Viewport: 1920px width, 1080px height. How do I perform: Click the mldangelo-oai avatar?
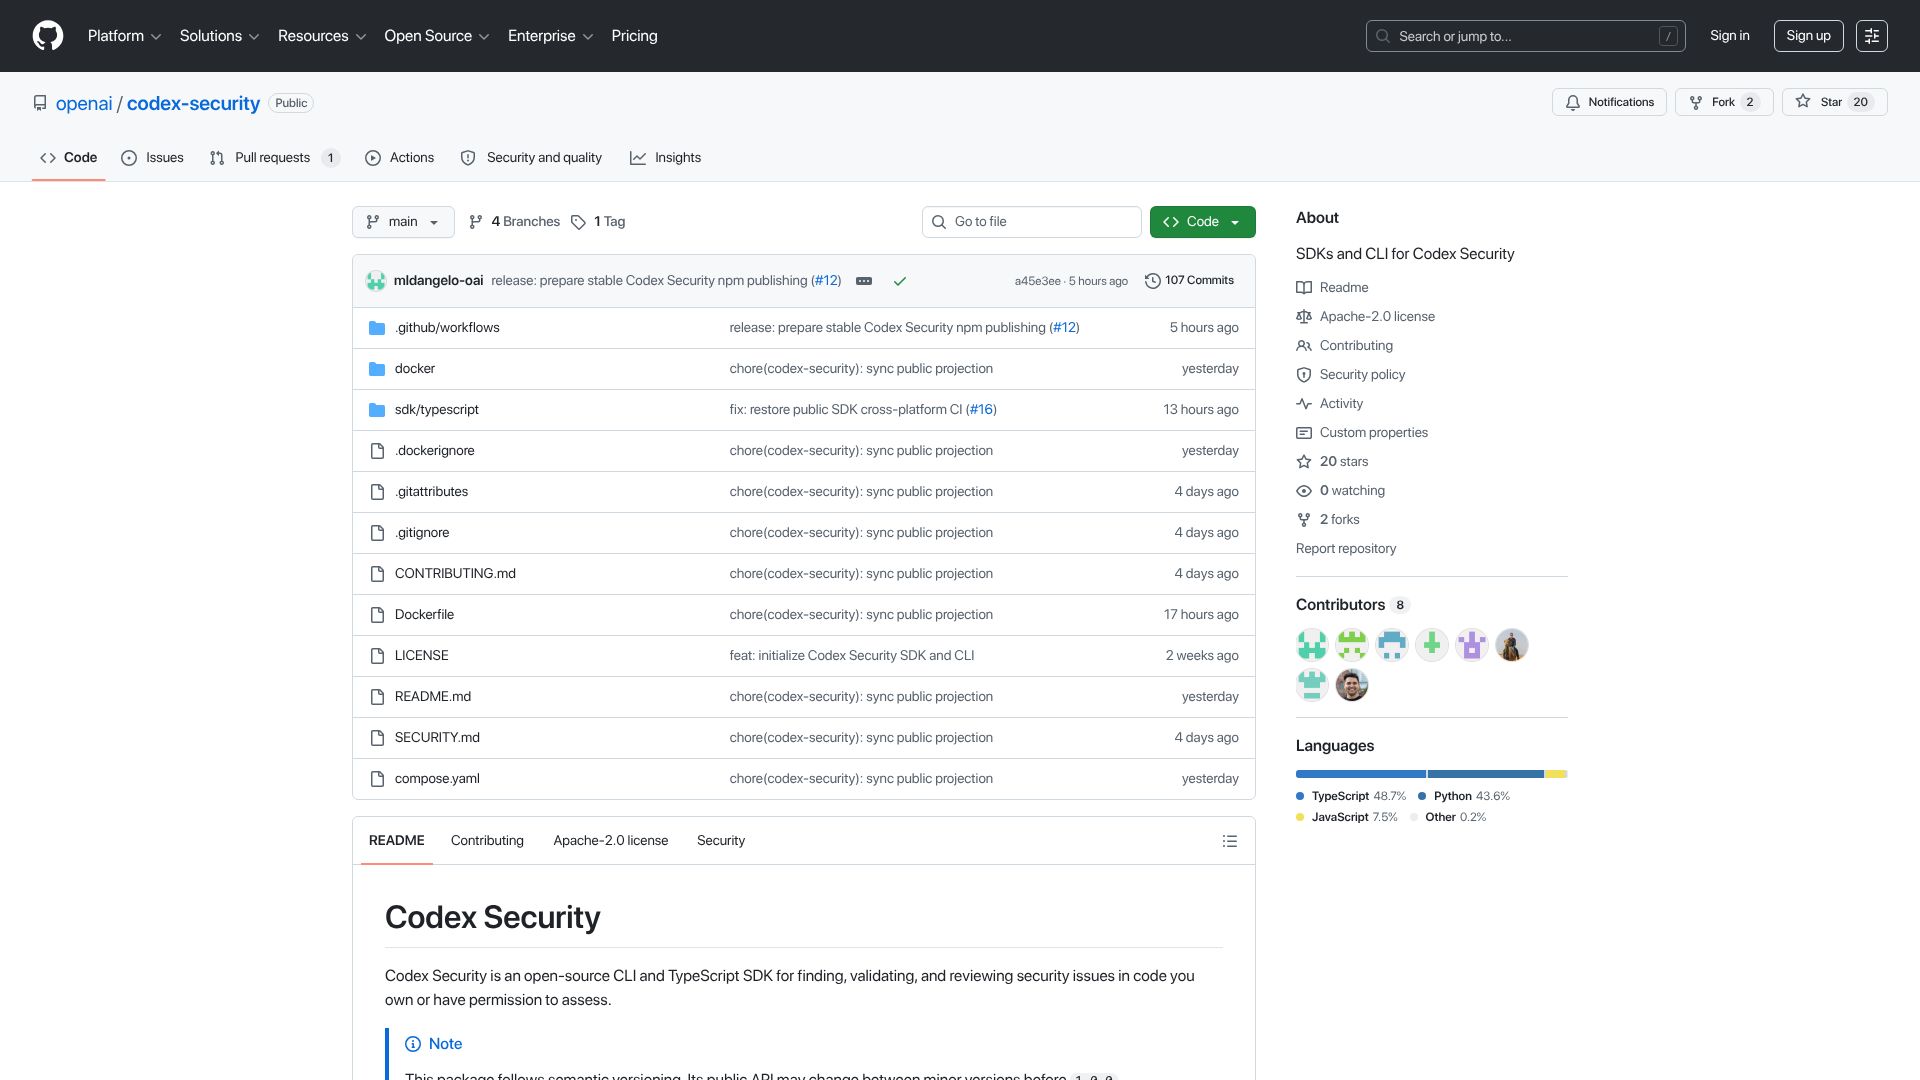(376, 281)
